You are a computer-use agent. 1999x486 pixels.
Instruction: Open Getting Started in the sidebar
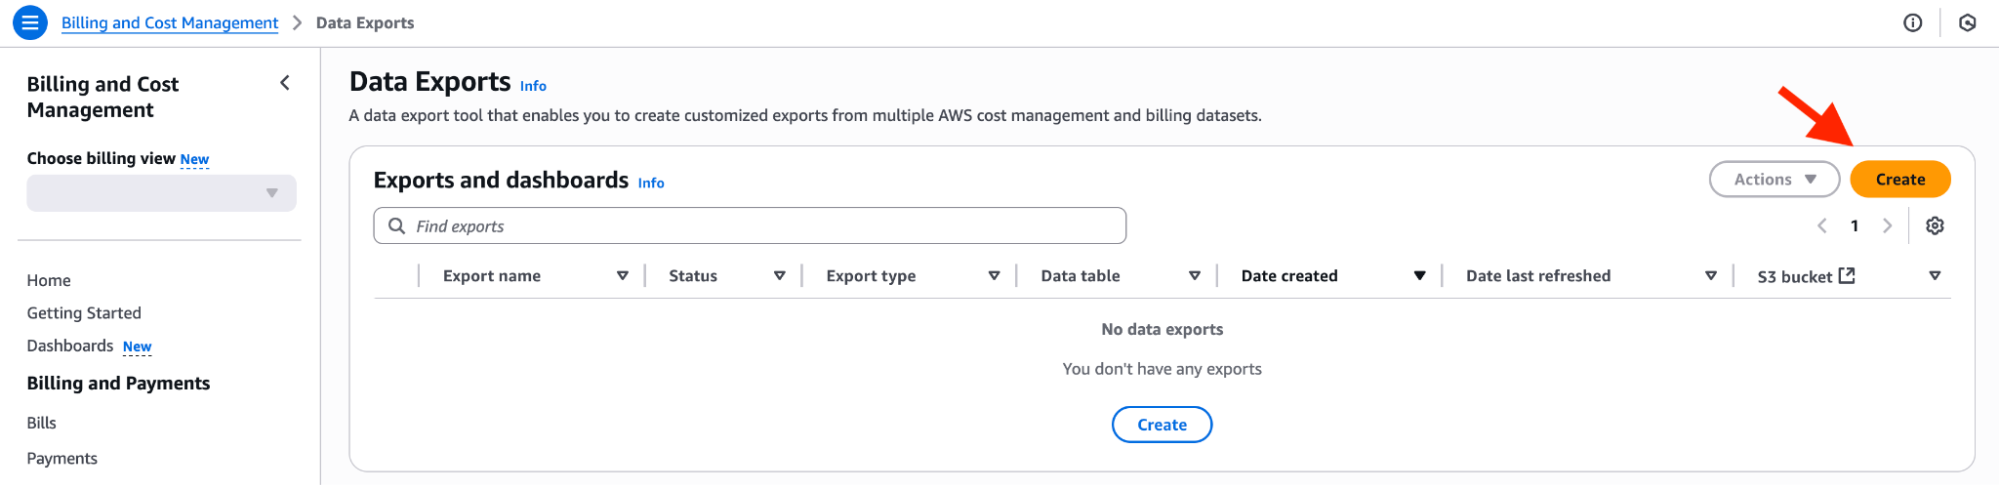(x=84, y=313)
